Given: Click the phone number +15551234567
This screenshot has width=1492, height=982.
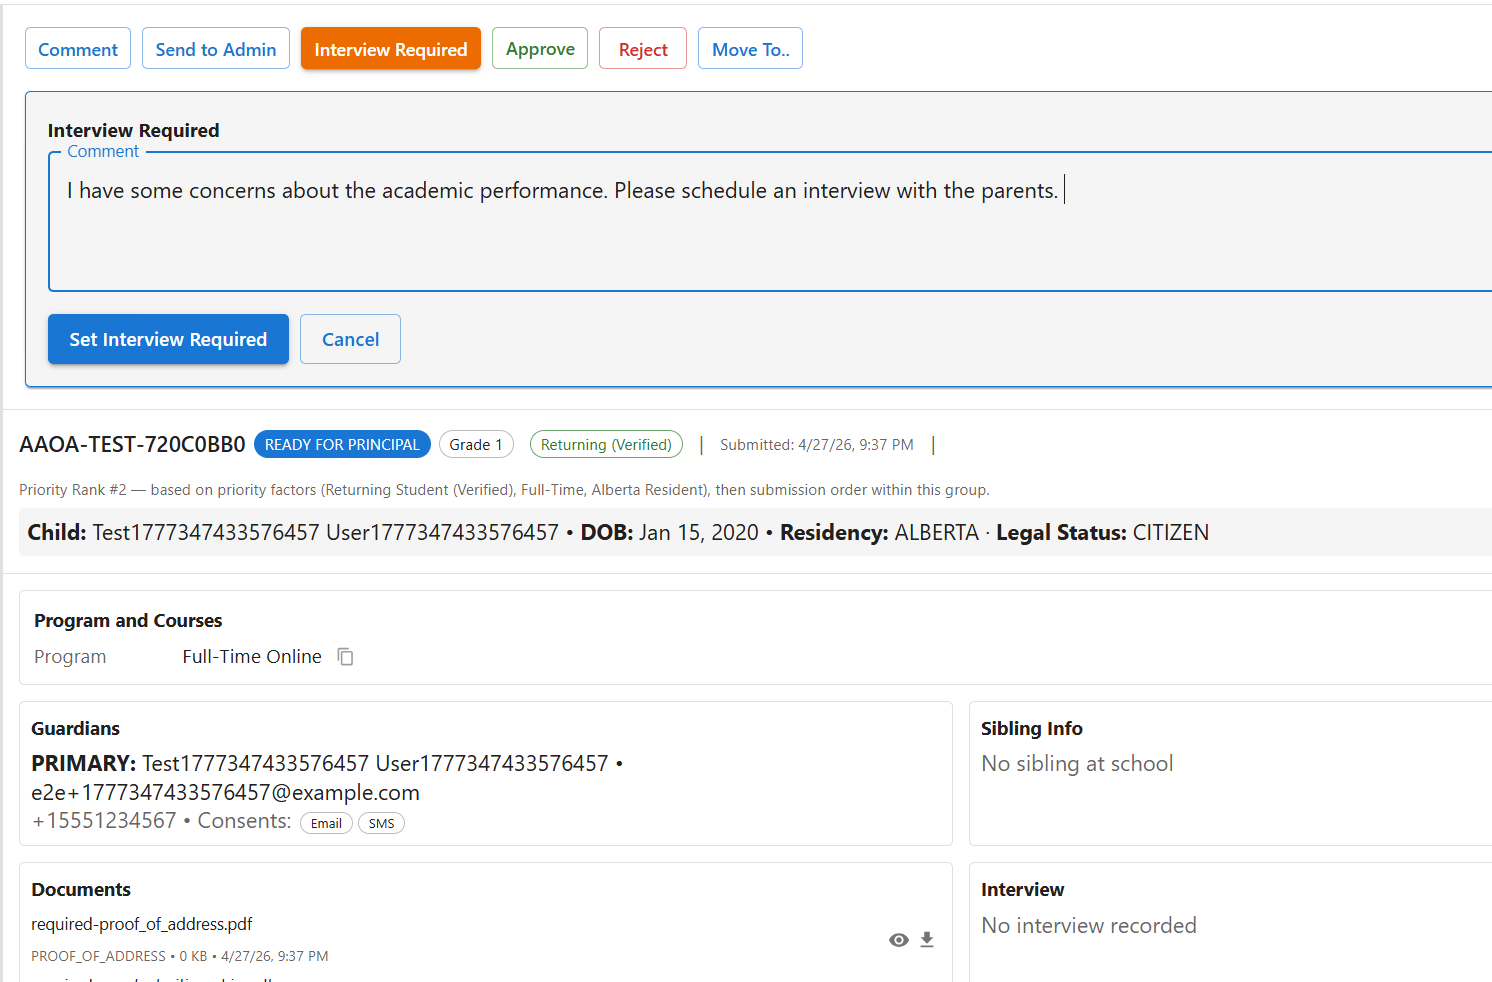Looking at the screenshot, I should coord(104,821).
